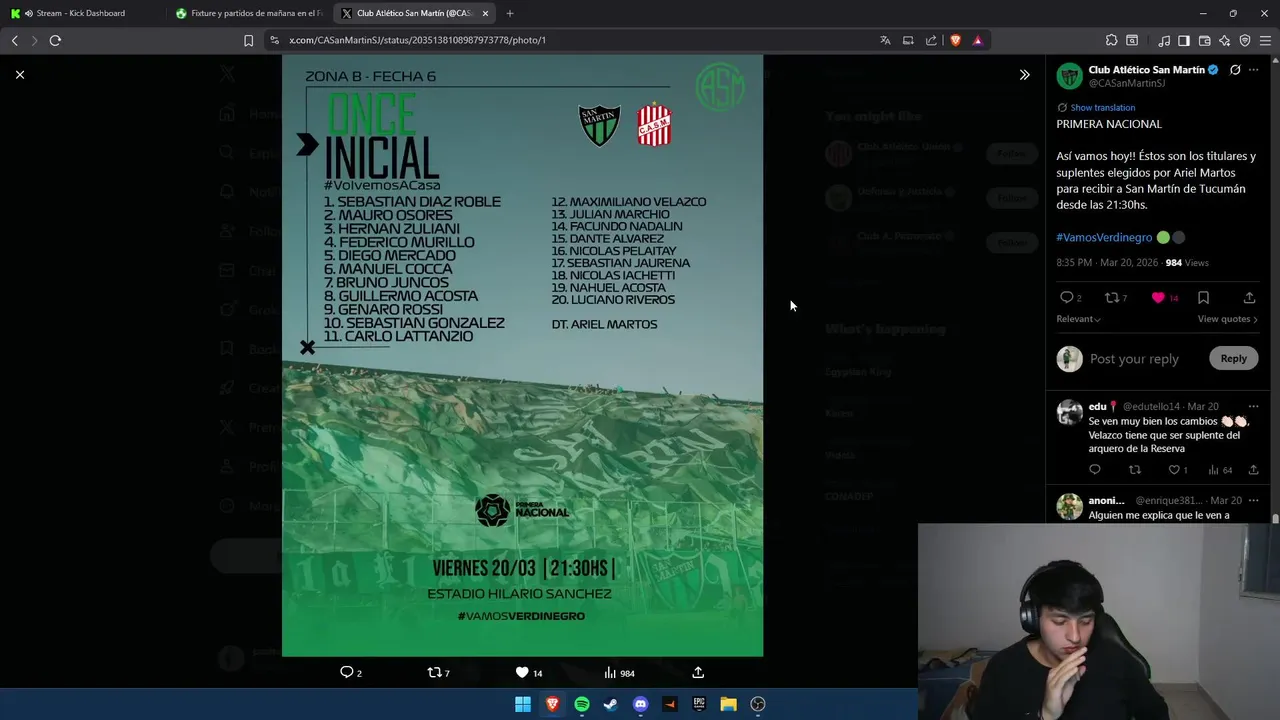This screenshot has height=720, width=1280.
Task: Reload the current page
Action: pyautogui.click(x=55, y=40)
